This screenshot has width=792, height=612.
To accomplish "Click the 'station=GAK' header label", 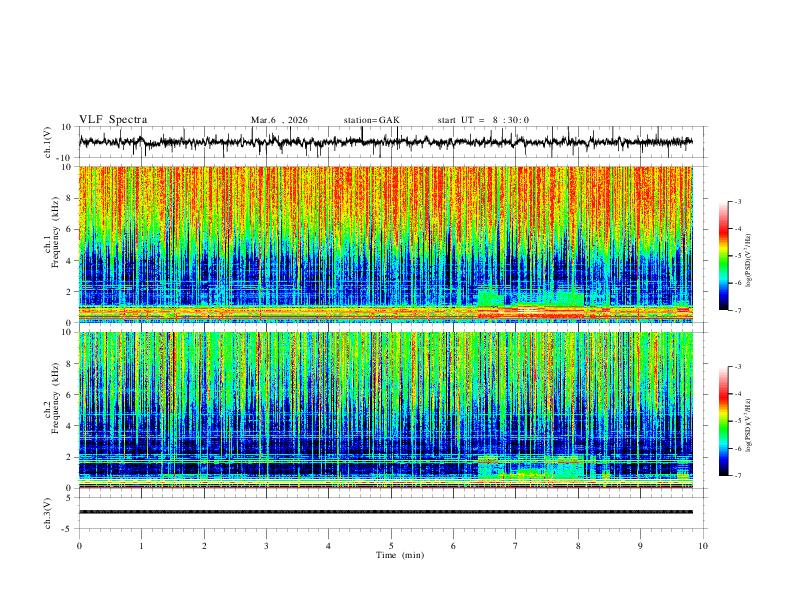I will (371, 120).
